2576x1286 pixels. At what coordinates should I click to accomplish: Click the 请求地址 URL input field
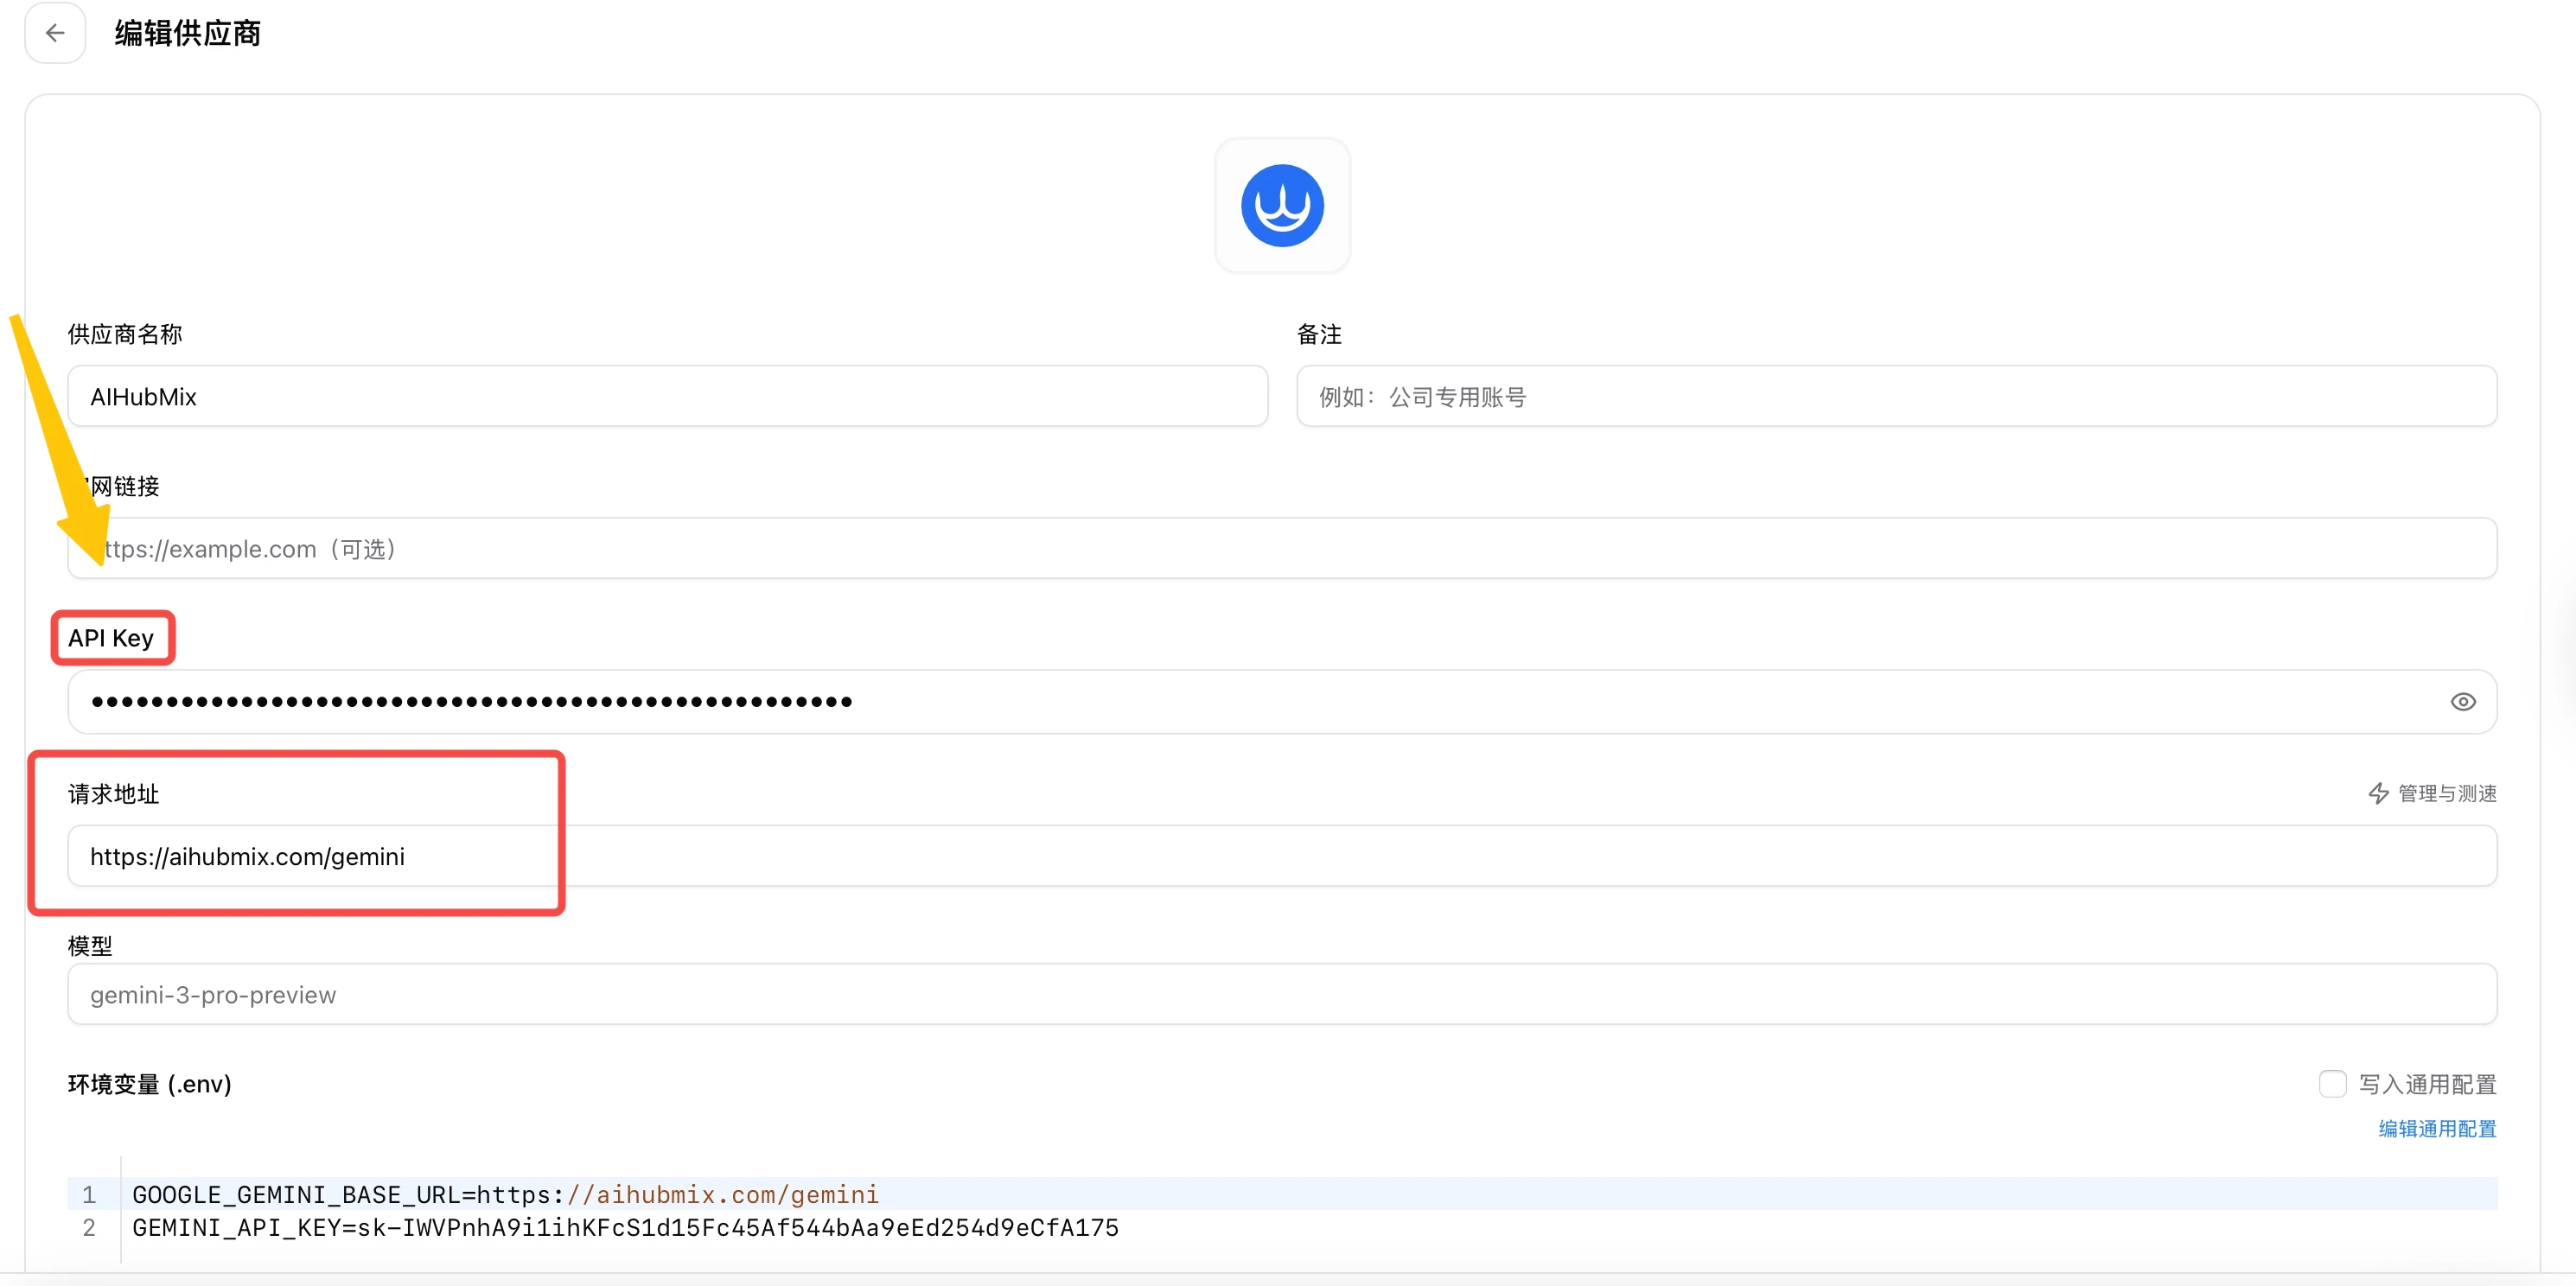pos(1282,856)
